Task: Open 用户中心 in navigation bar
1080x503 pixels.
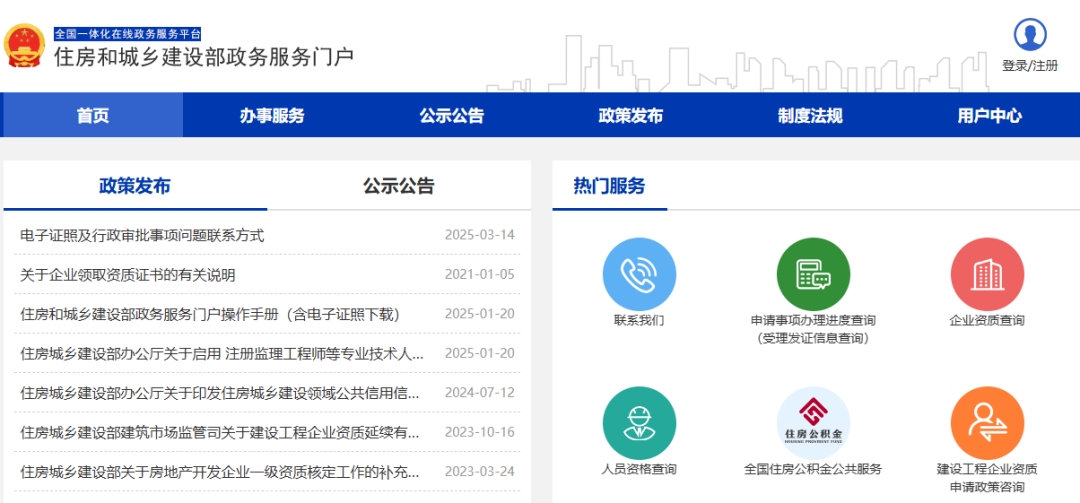Action: coord(989,115)
